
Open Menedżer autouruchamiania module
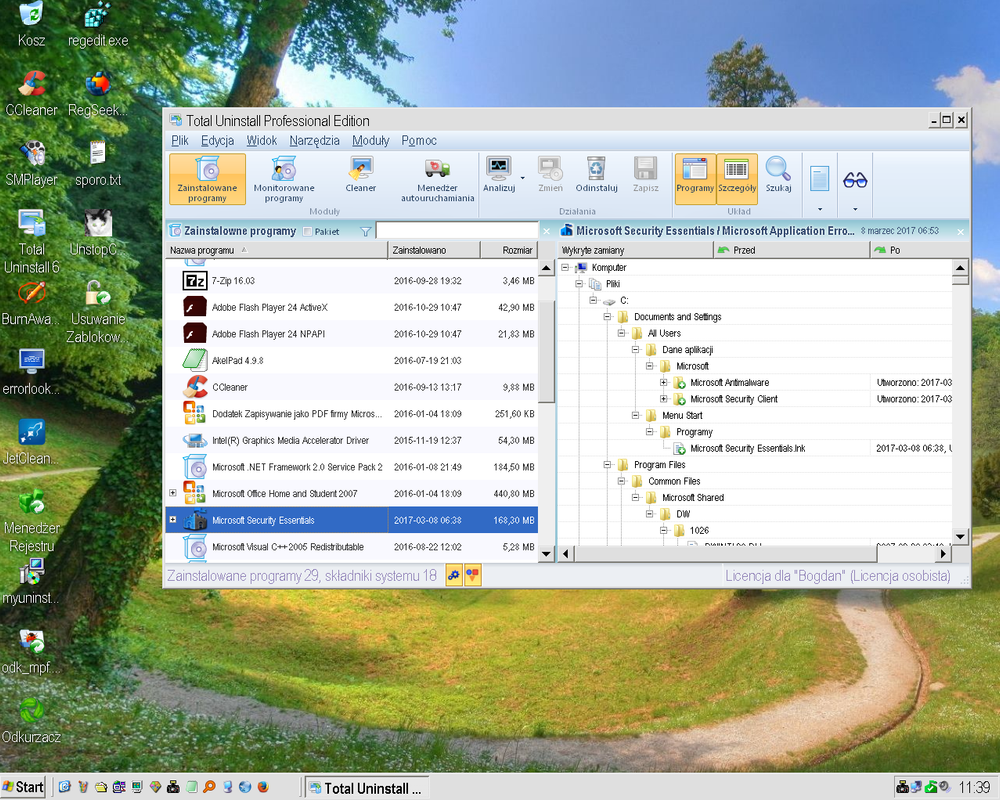tap(438, 179)
